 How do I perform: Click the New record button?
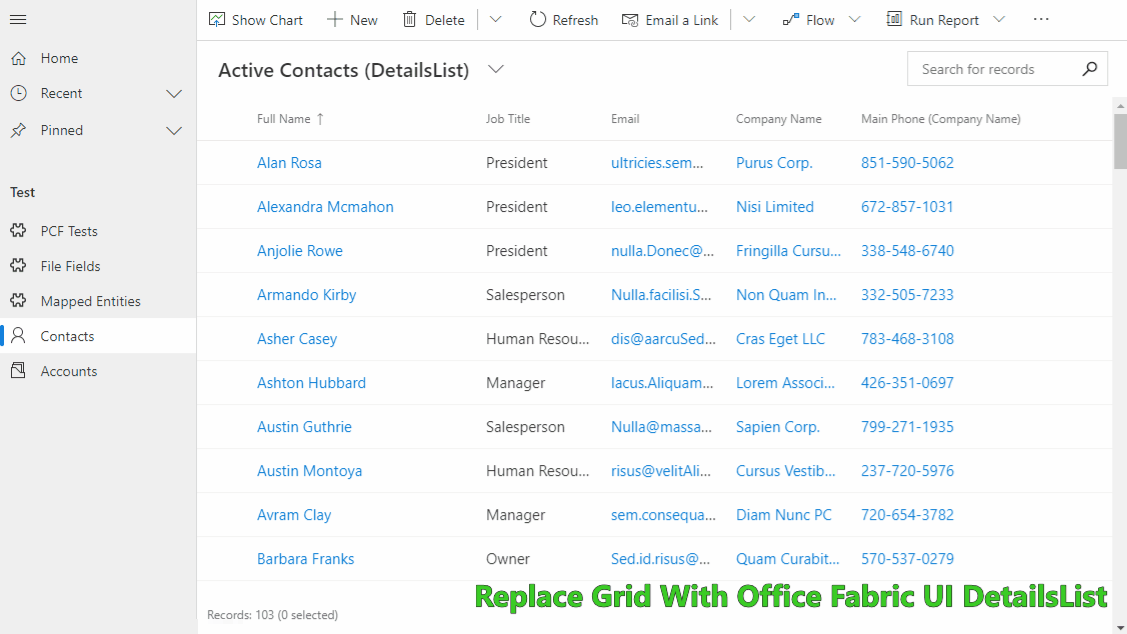(x=352, y=20)
